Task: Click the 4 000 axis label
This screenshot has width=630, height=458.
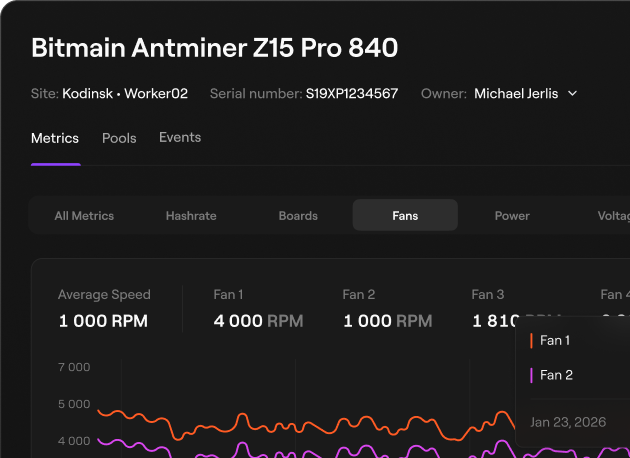Action: pyautogui.click(x=74, y=441)
